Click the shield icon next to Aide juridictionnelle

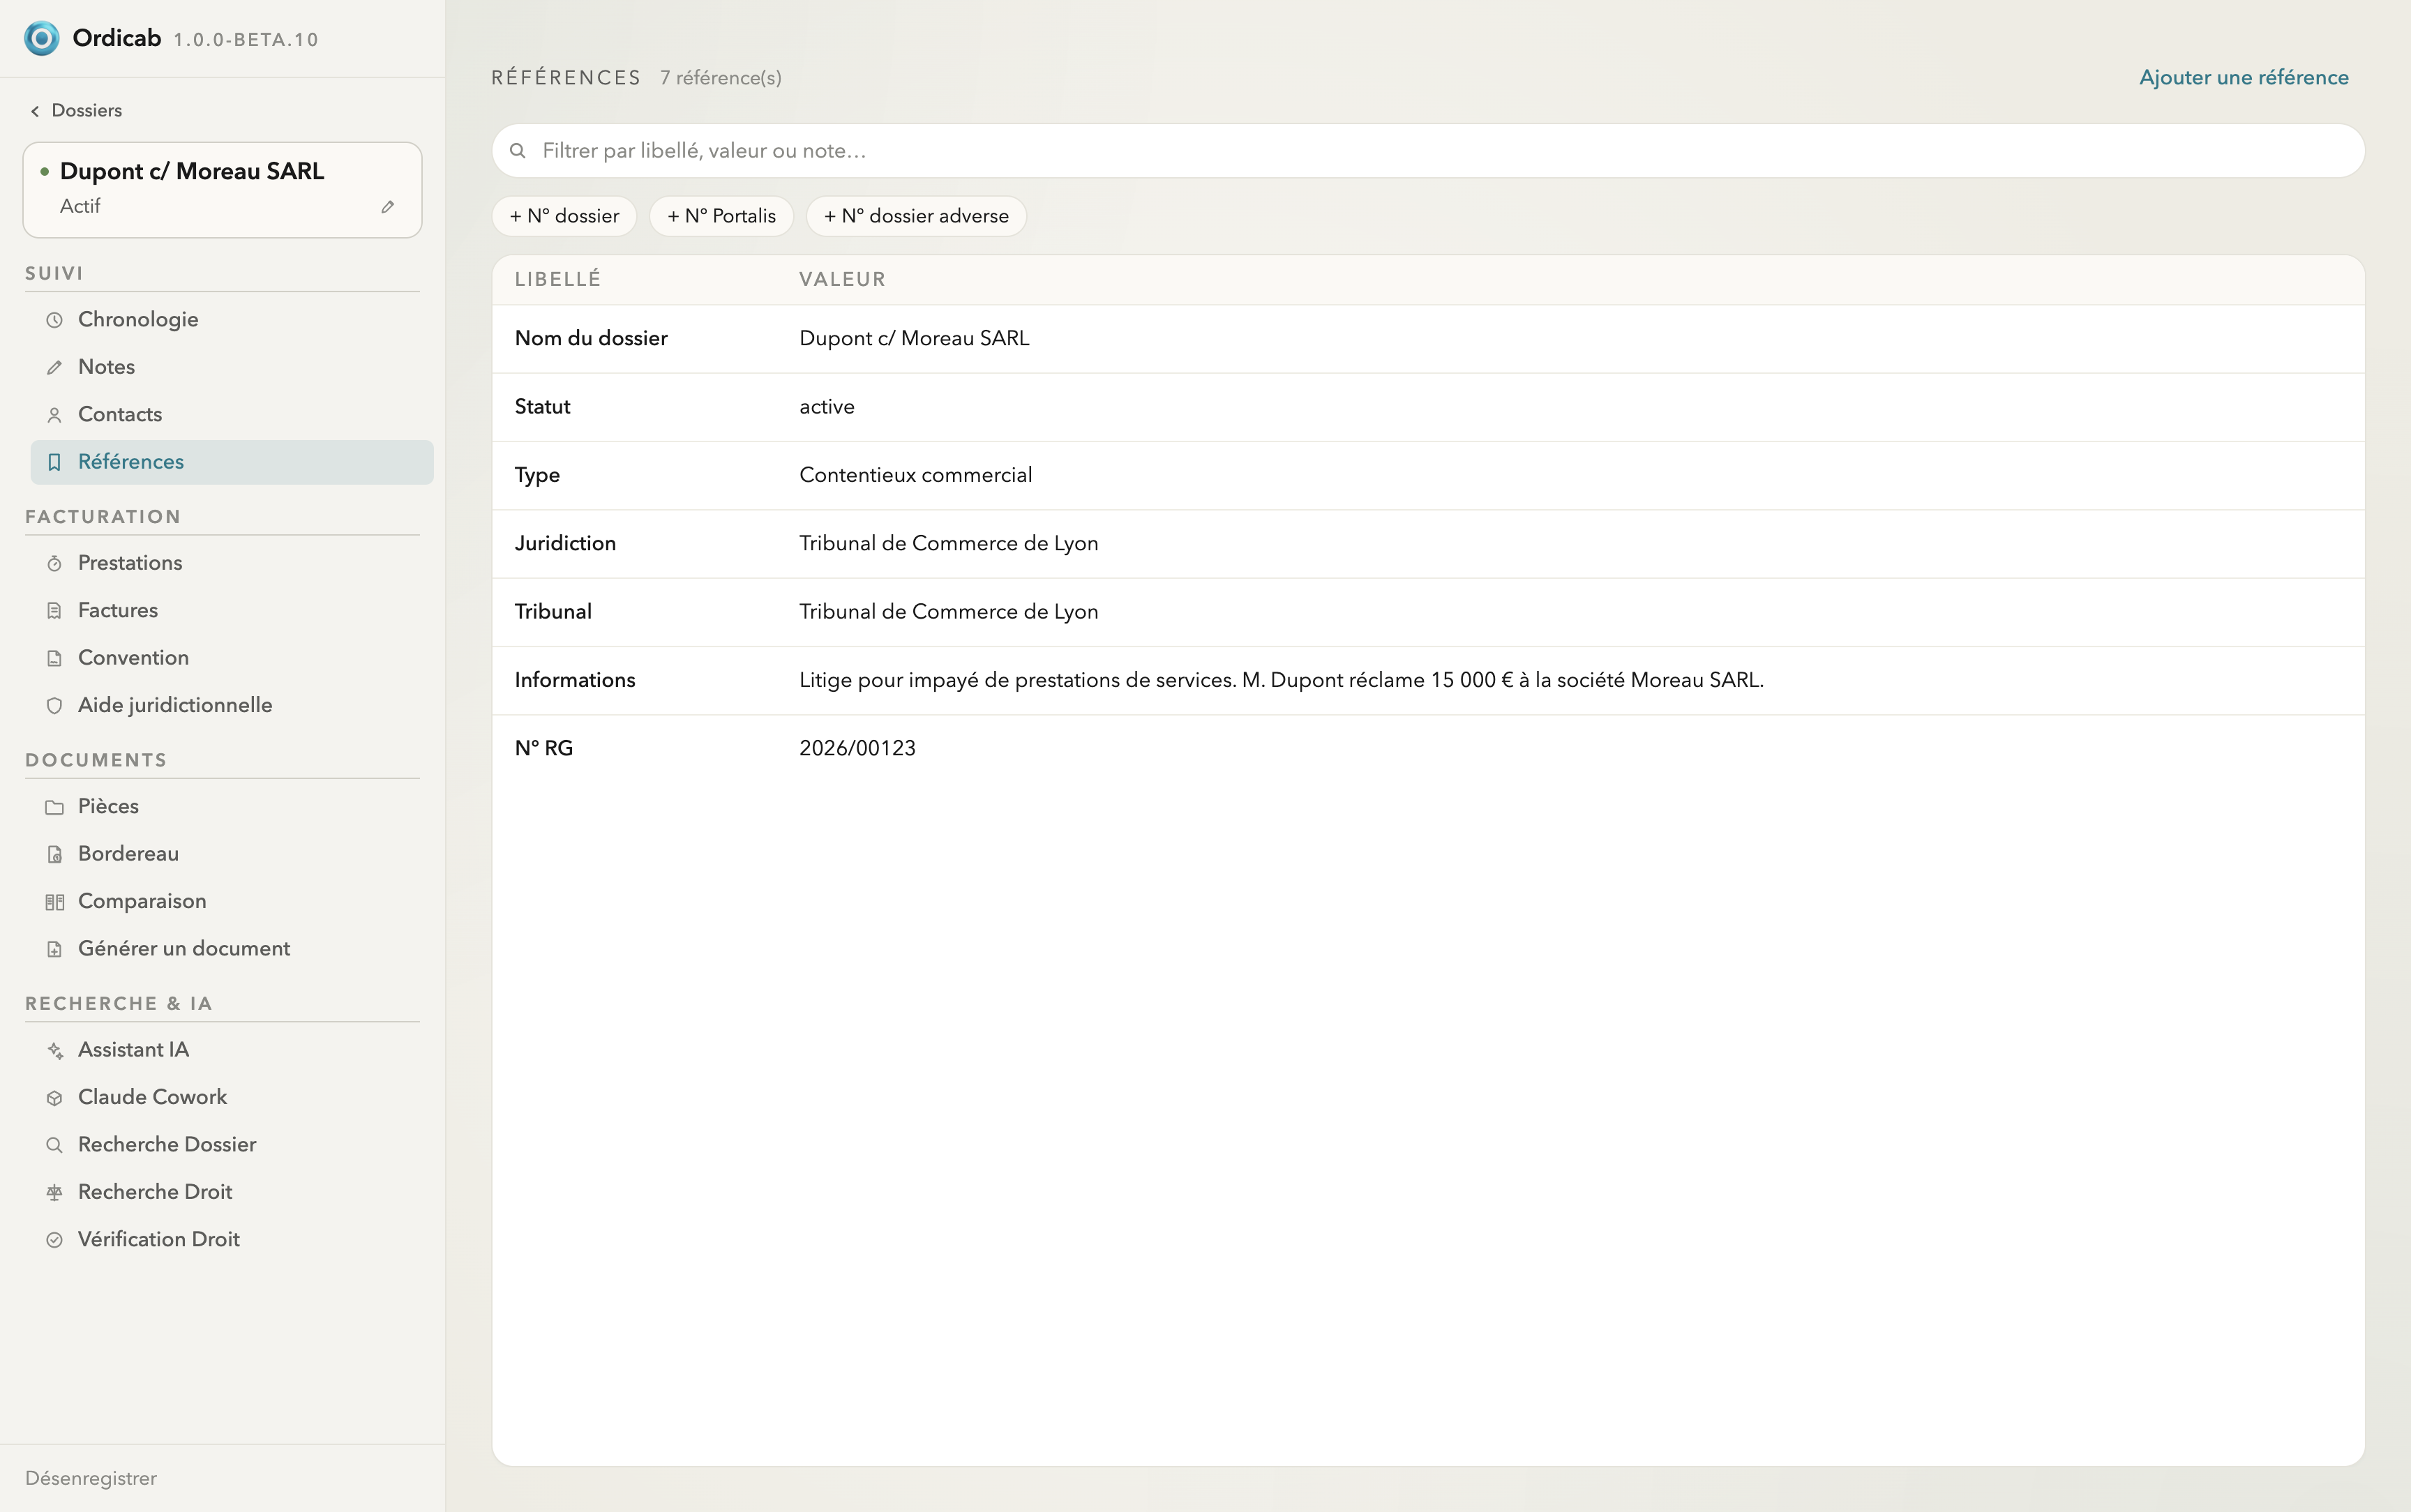tap(55, 706)
